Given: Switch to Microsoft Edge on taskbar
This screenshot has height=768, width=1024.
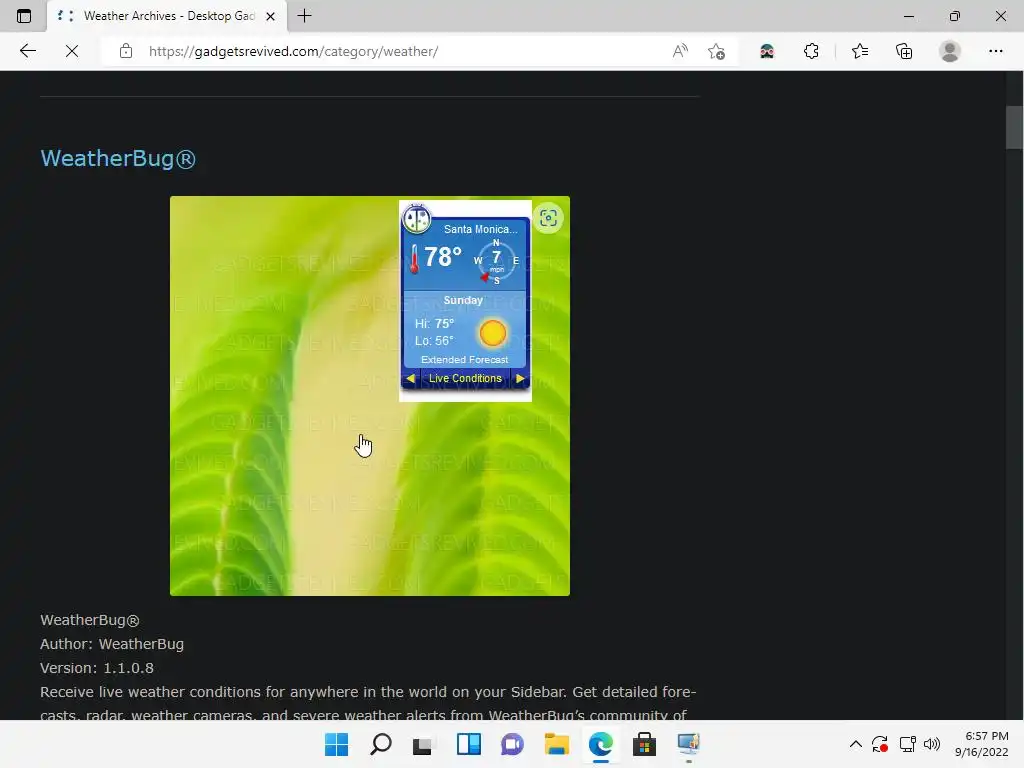Looking at the screenshot, I should [601, 744].
